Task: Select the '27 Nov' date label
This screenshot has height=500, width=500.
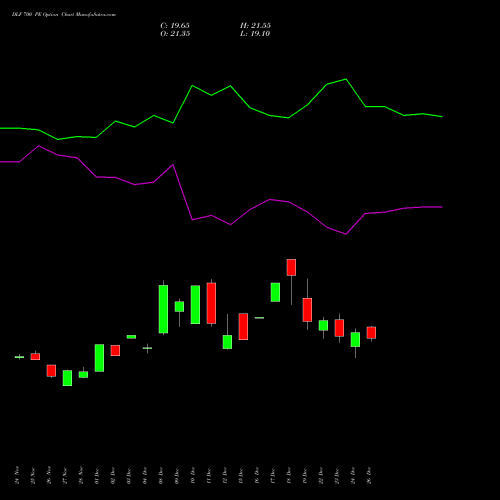Action: 65,475
